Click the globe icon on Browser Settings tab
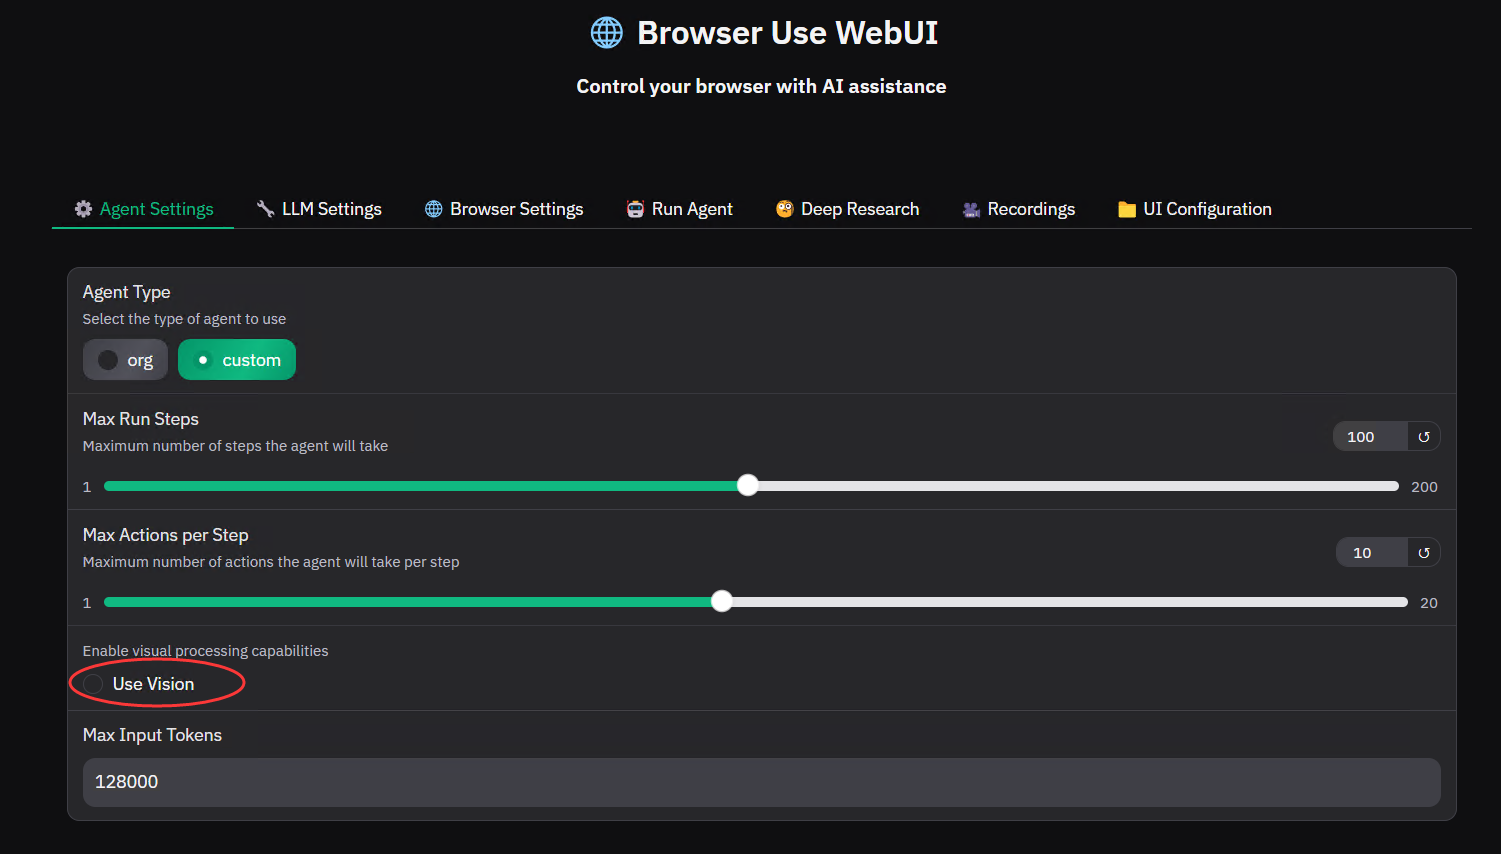 tap(433, 209)
